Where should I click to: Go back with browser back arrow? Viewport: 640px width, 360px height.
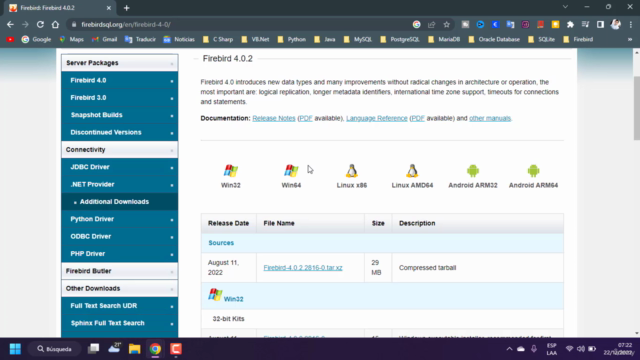[x=10, y=24]
